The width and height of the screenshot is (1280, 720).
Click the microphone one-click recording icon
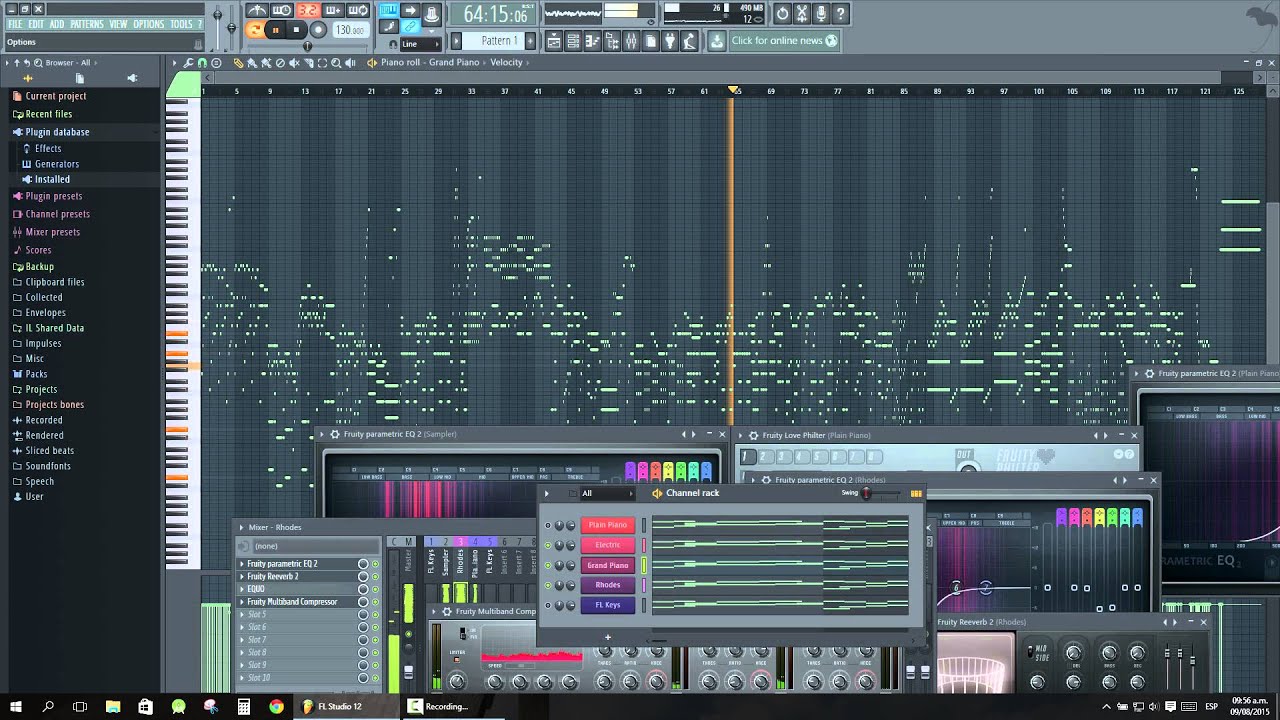coord(820,13)
